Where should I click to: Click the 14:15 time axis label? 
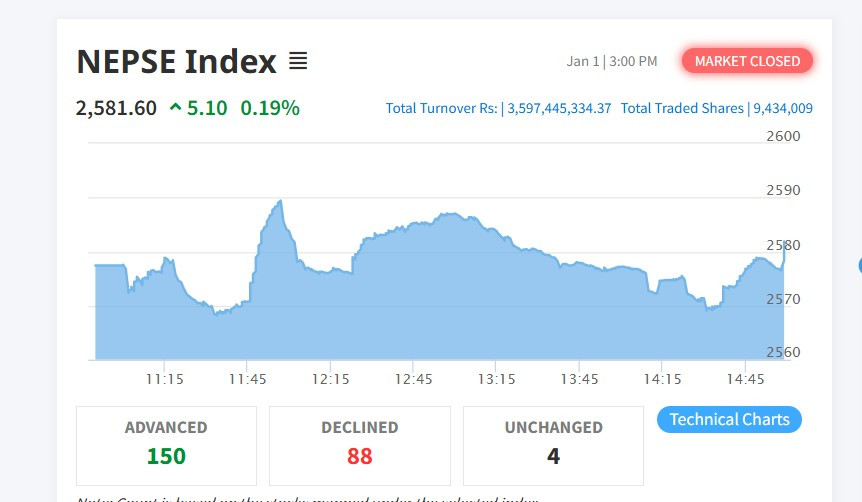(662, 379)
